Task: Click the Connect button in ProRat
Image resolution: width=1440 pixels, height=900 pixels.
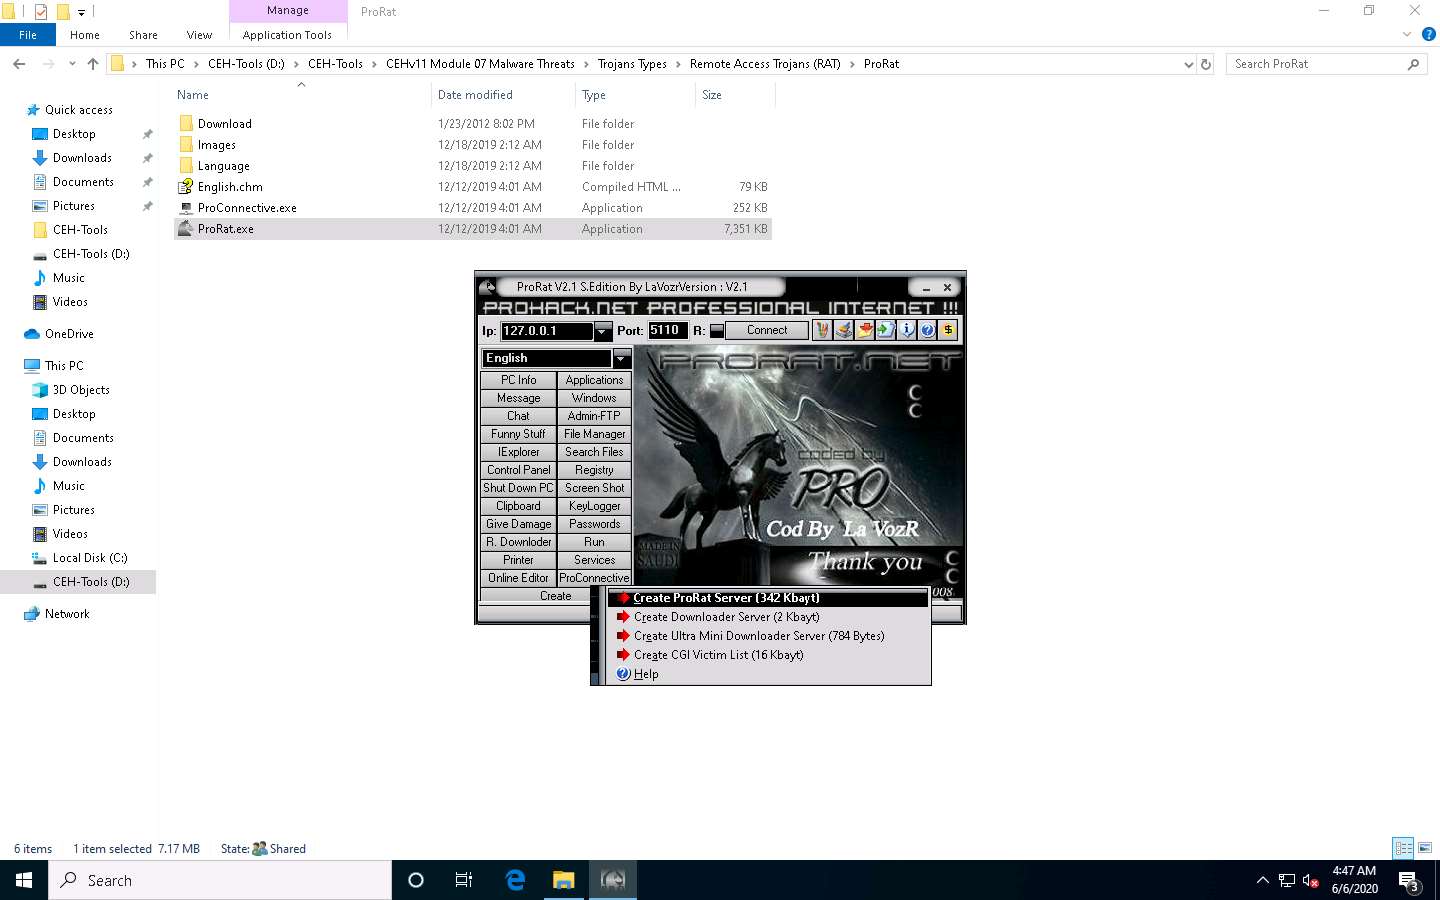Action: click(x=767, y=330)
